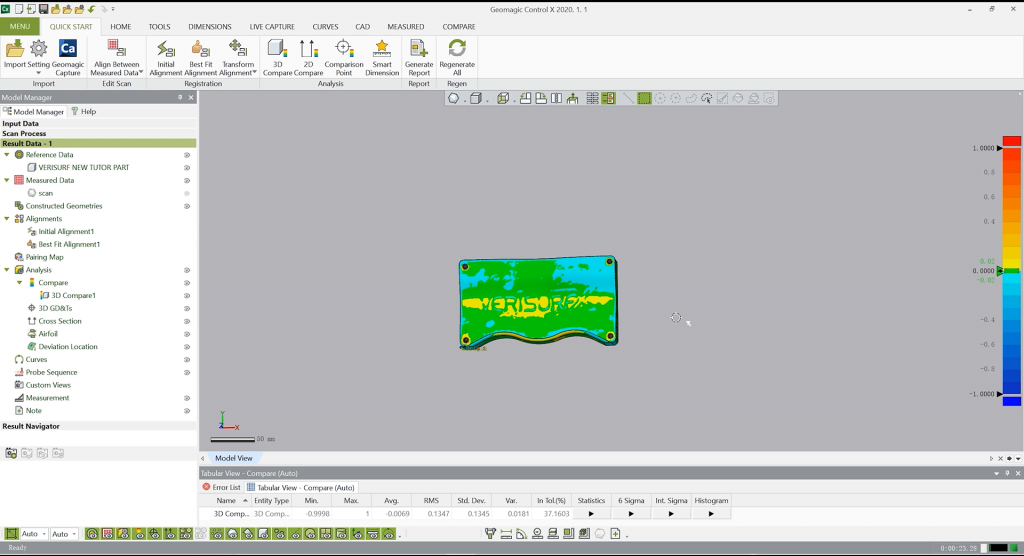The height and width of the screenshot is (556, 1024).
Task: Start the Initial Alignment tool
Action: pos(166,57)
